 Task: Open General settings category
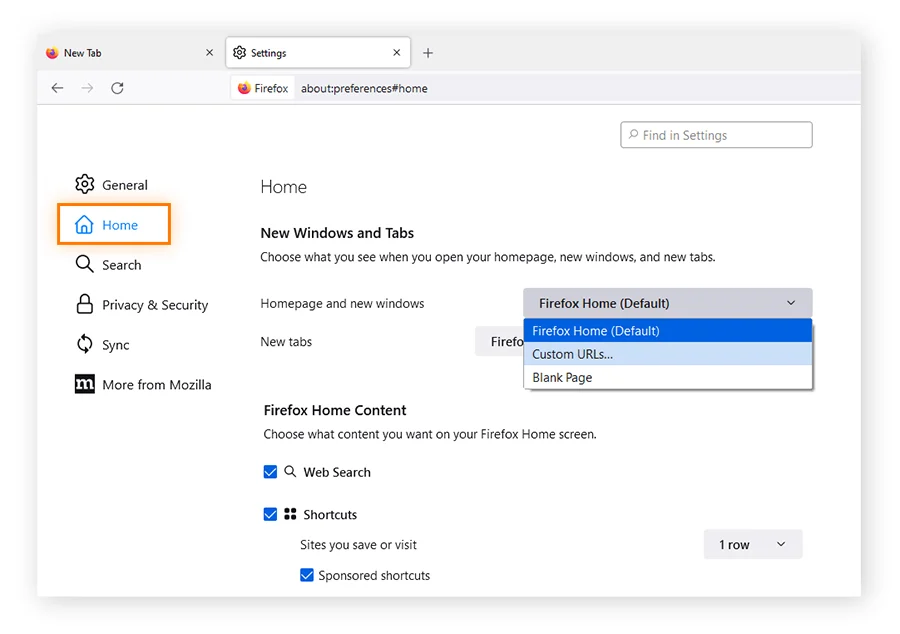pos(111,185)
